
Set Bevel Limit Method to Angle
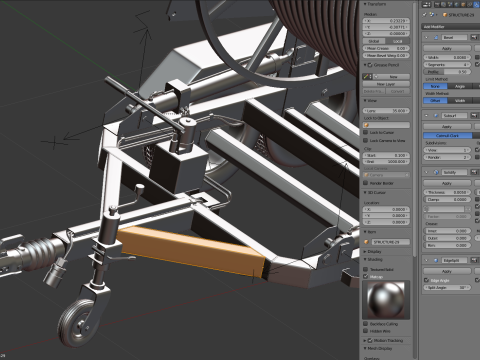tap(460, 86)
